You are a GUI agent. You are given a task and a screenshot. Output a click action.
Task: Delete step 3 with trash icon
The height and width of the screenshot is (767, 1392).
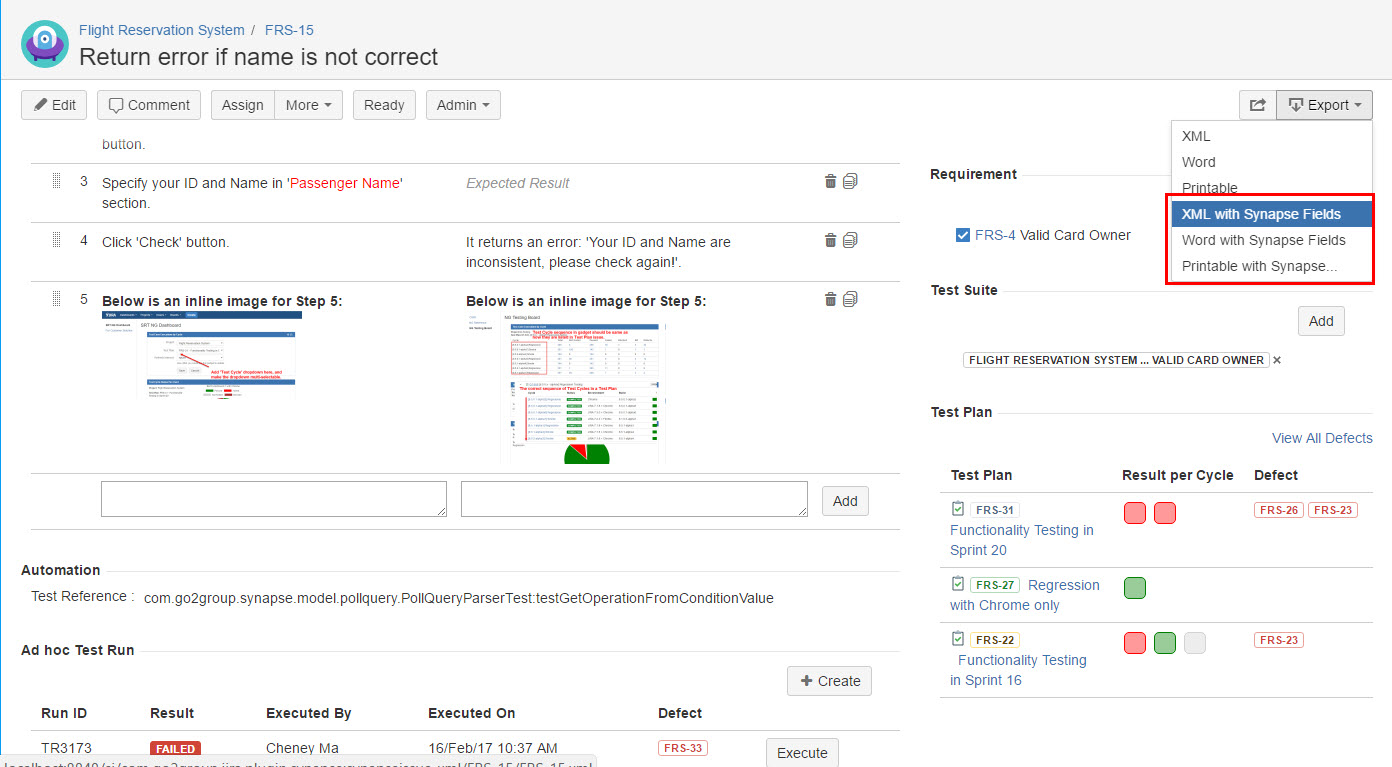[830, 181]
